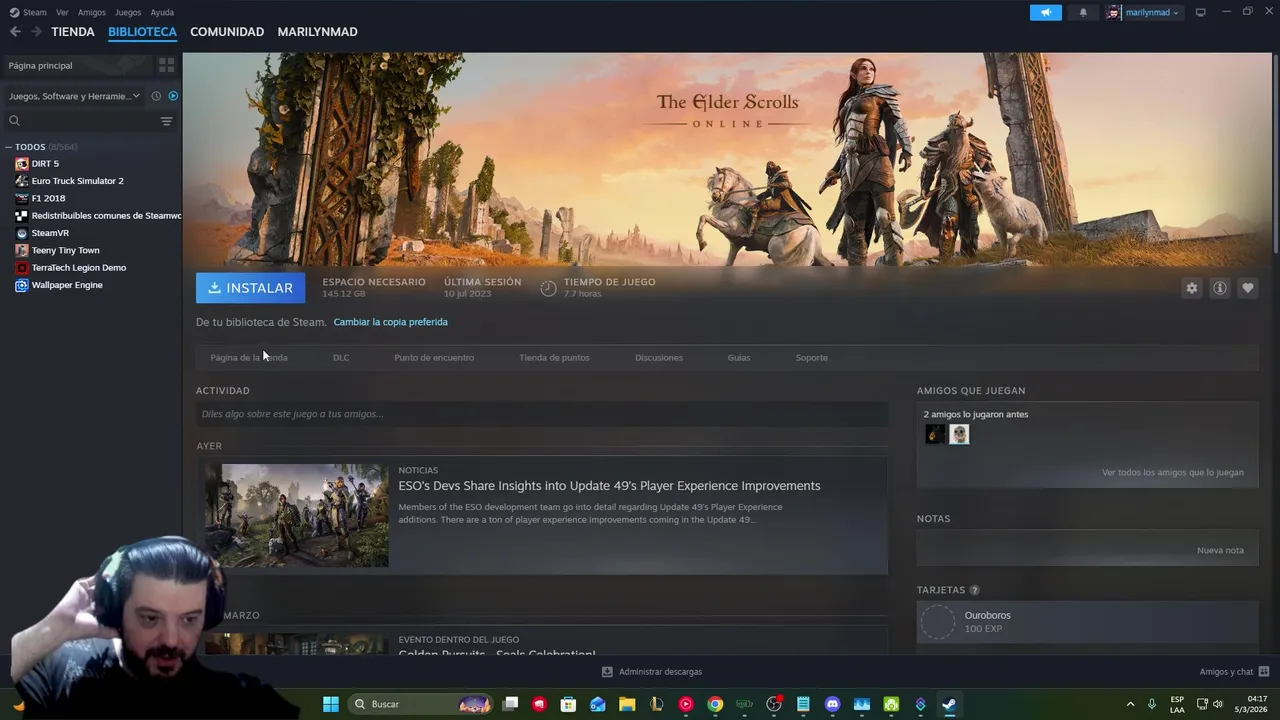The width and height of the screenshot is (1280, 720).
Task: Open ESO Update 49 news thumbnail
Action: (297, 515)
